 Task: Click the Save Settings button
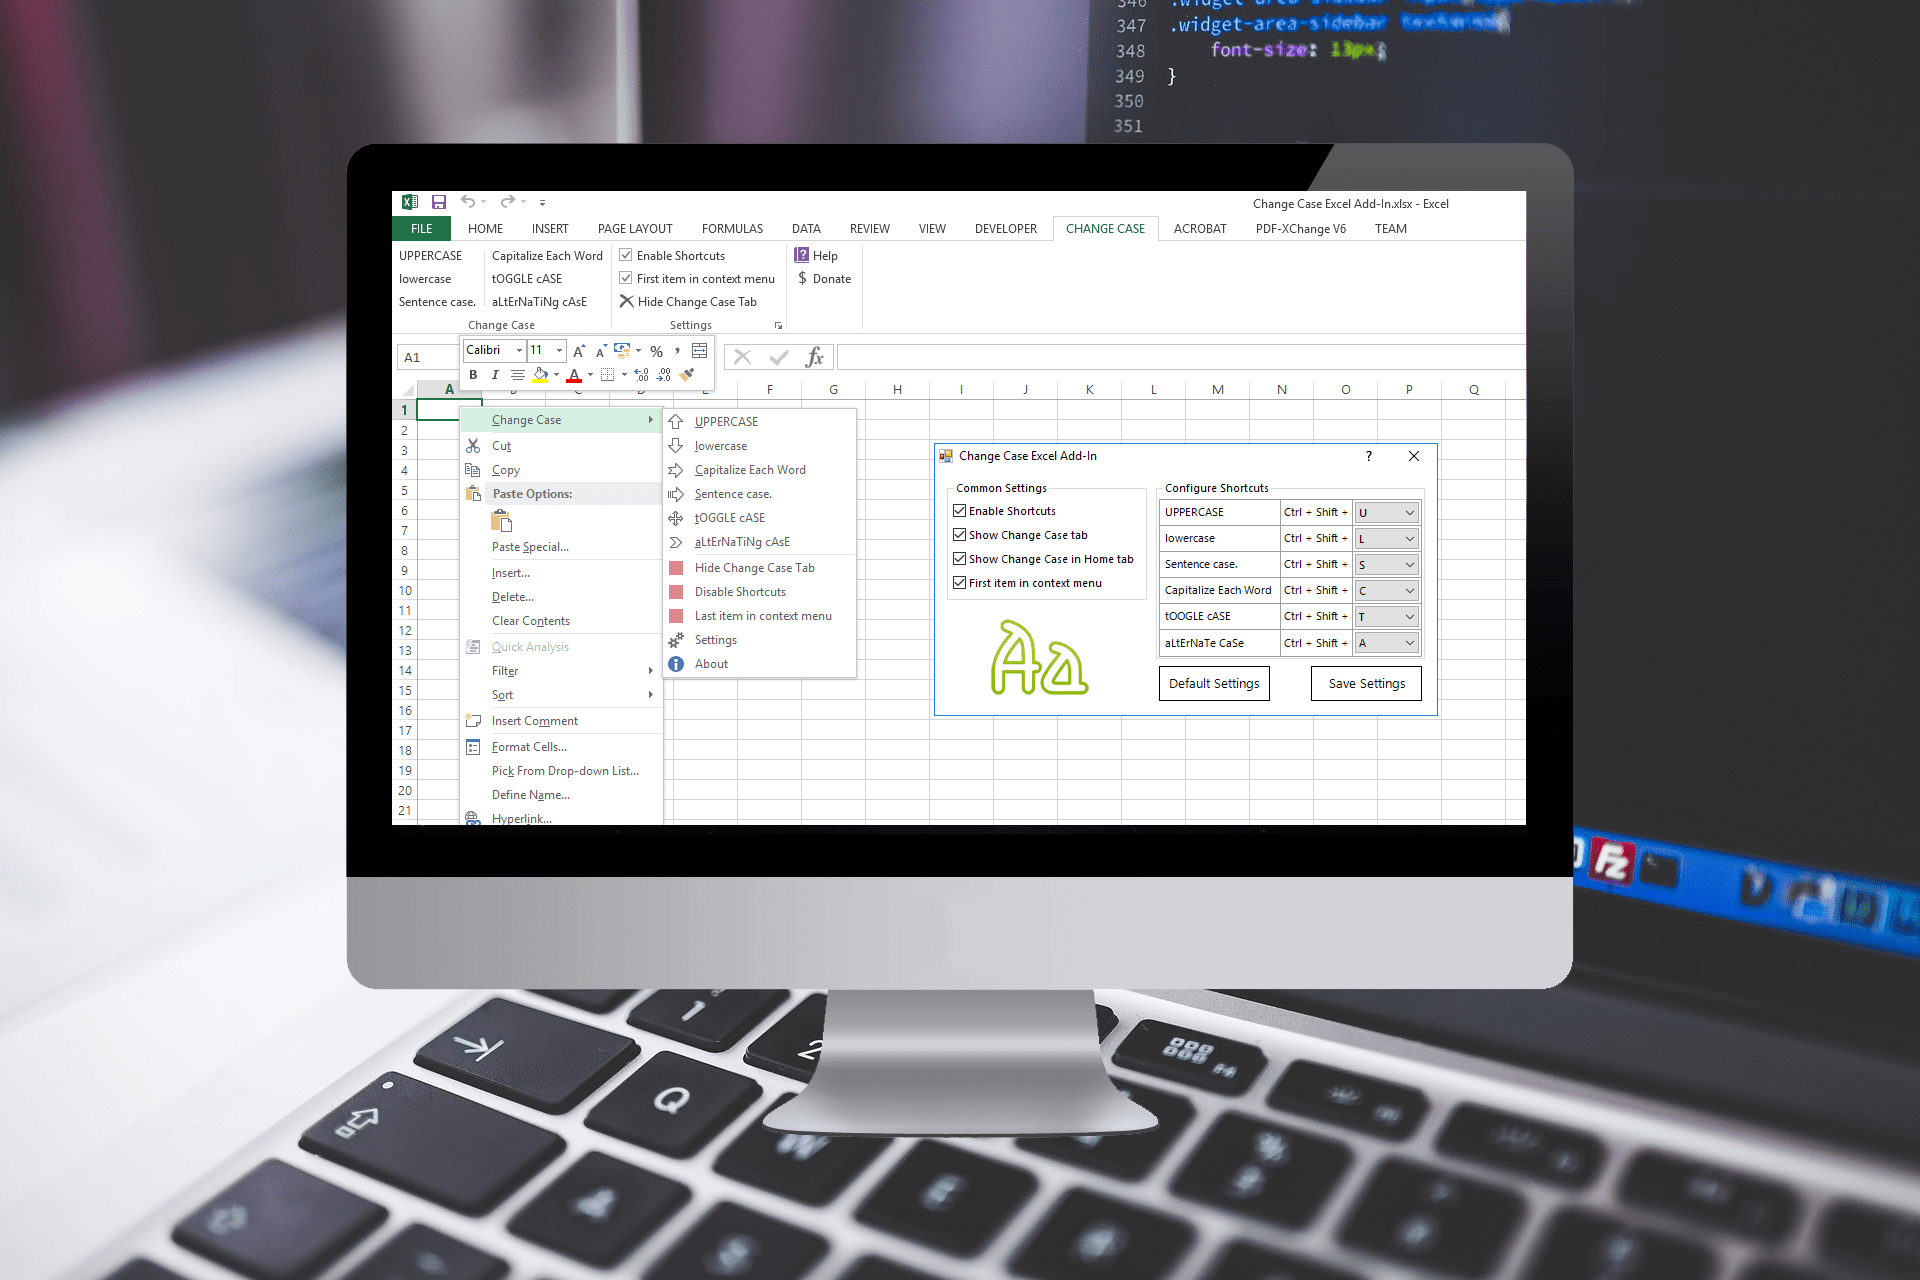[1364, 681]
